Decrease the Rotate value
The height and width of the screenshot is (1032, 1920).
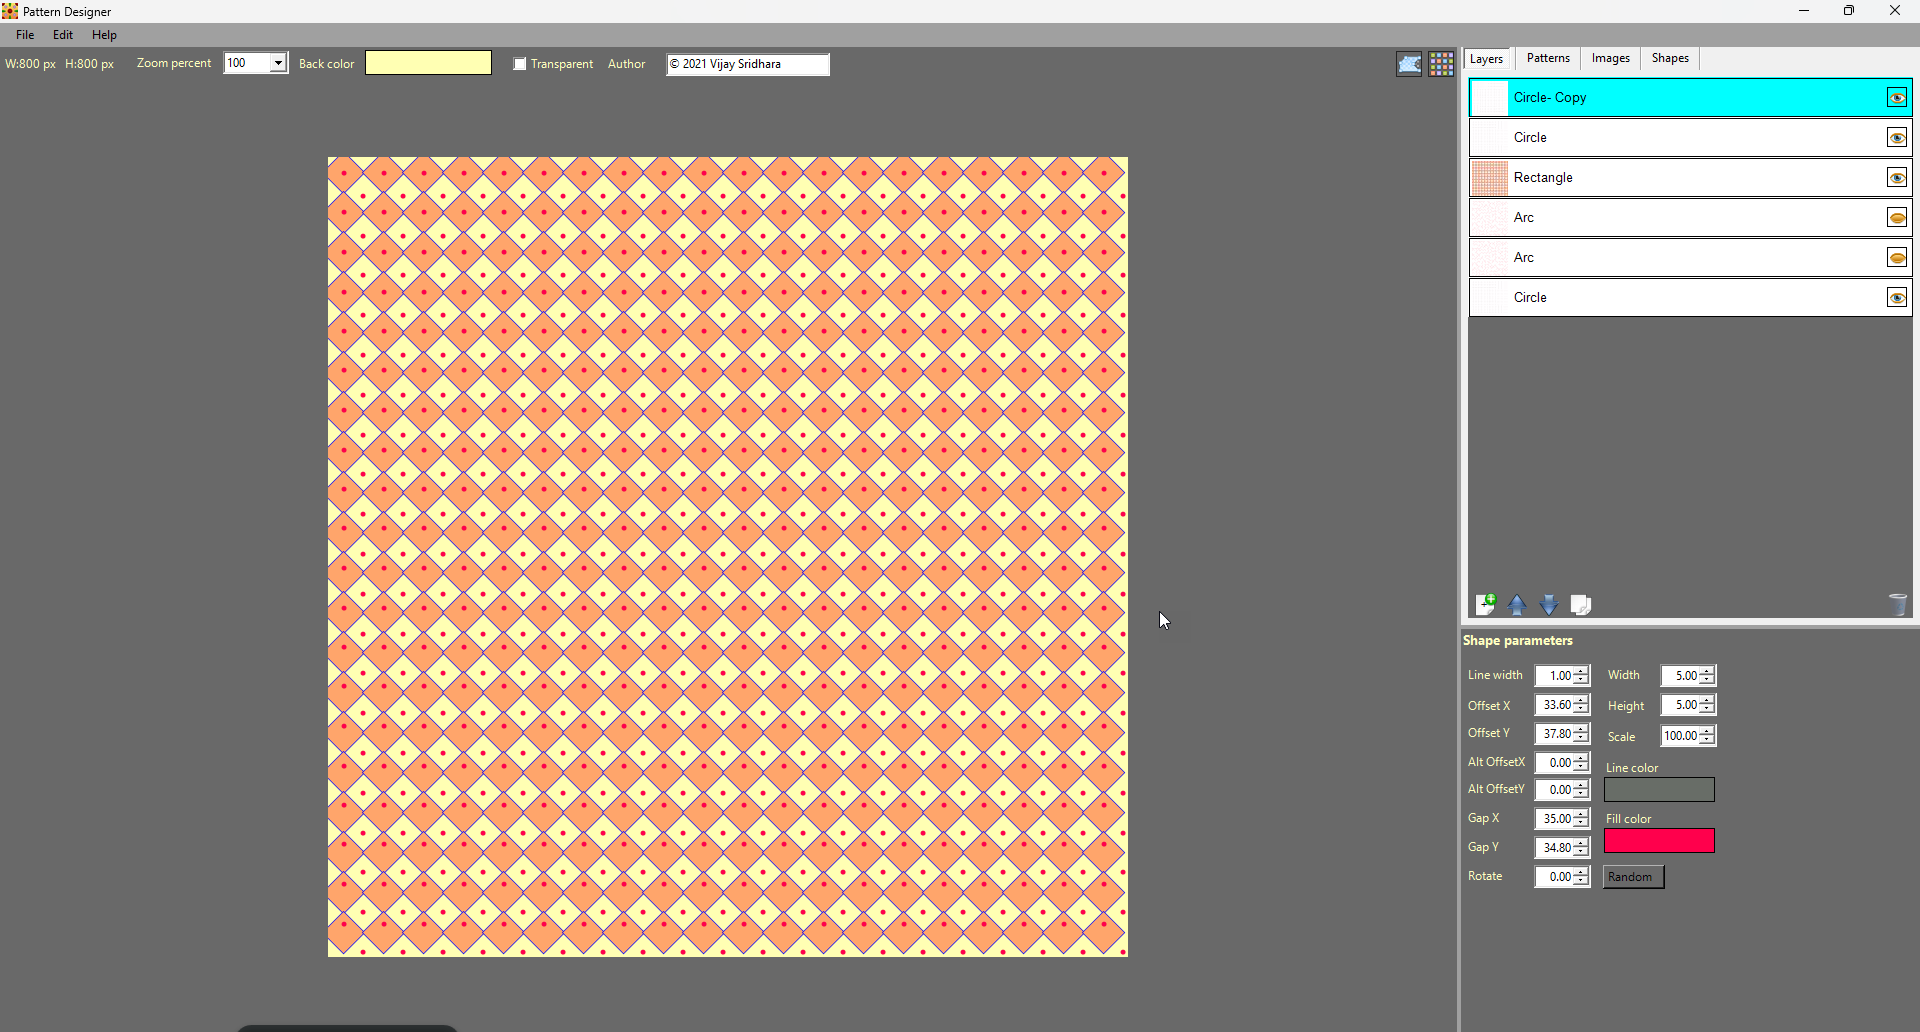pos(1580,881)
